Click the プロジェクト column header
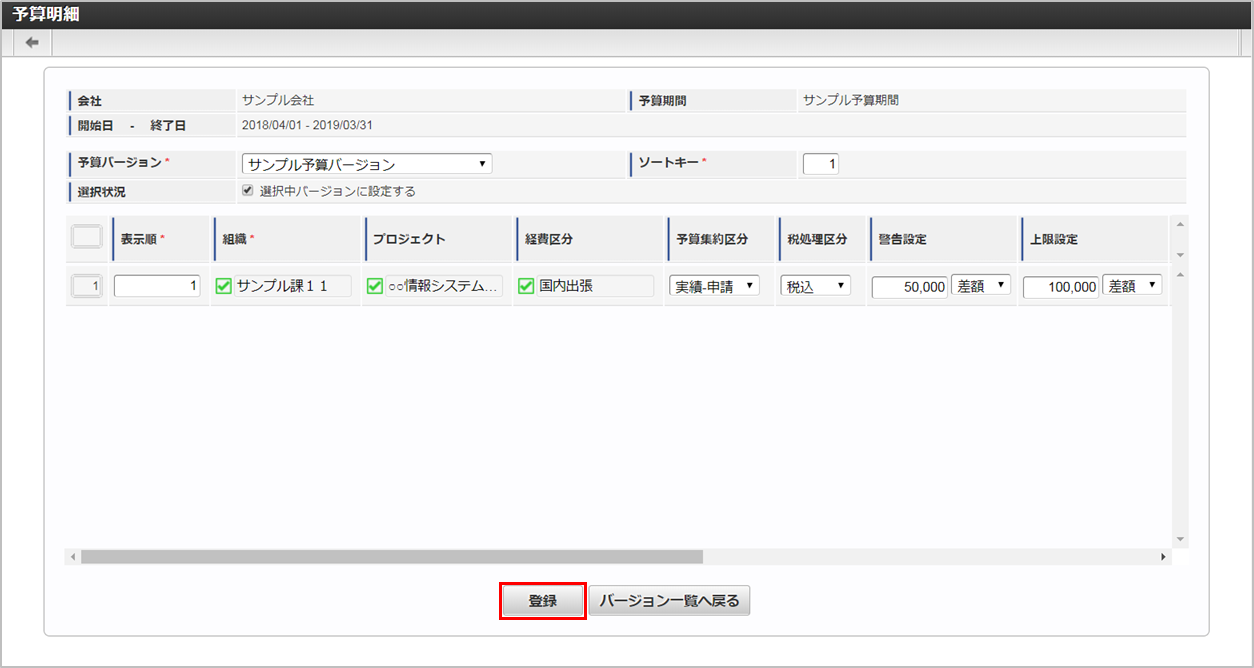 tap(438, 240)
